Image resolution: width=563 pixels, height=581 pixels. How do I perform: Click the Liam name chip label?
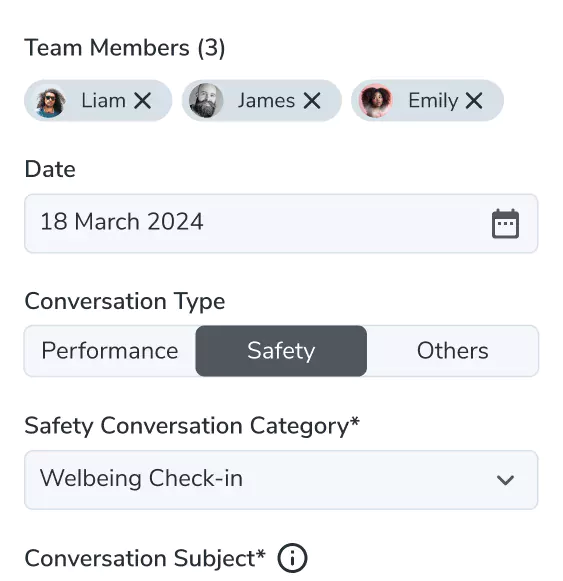[103, 100]
